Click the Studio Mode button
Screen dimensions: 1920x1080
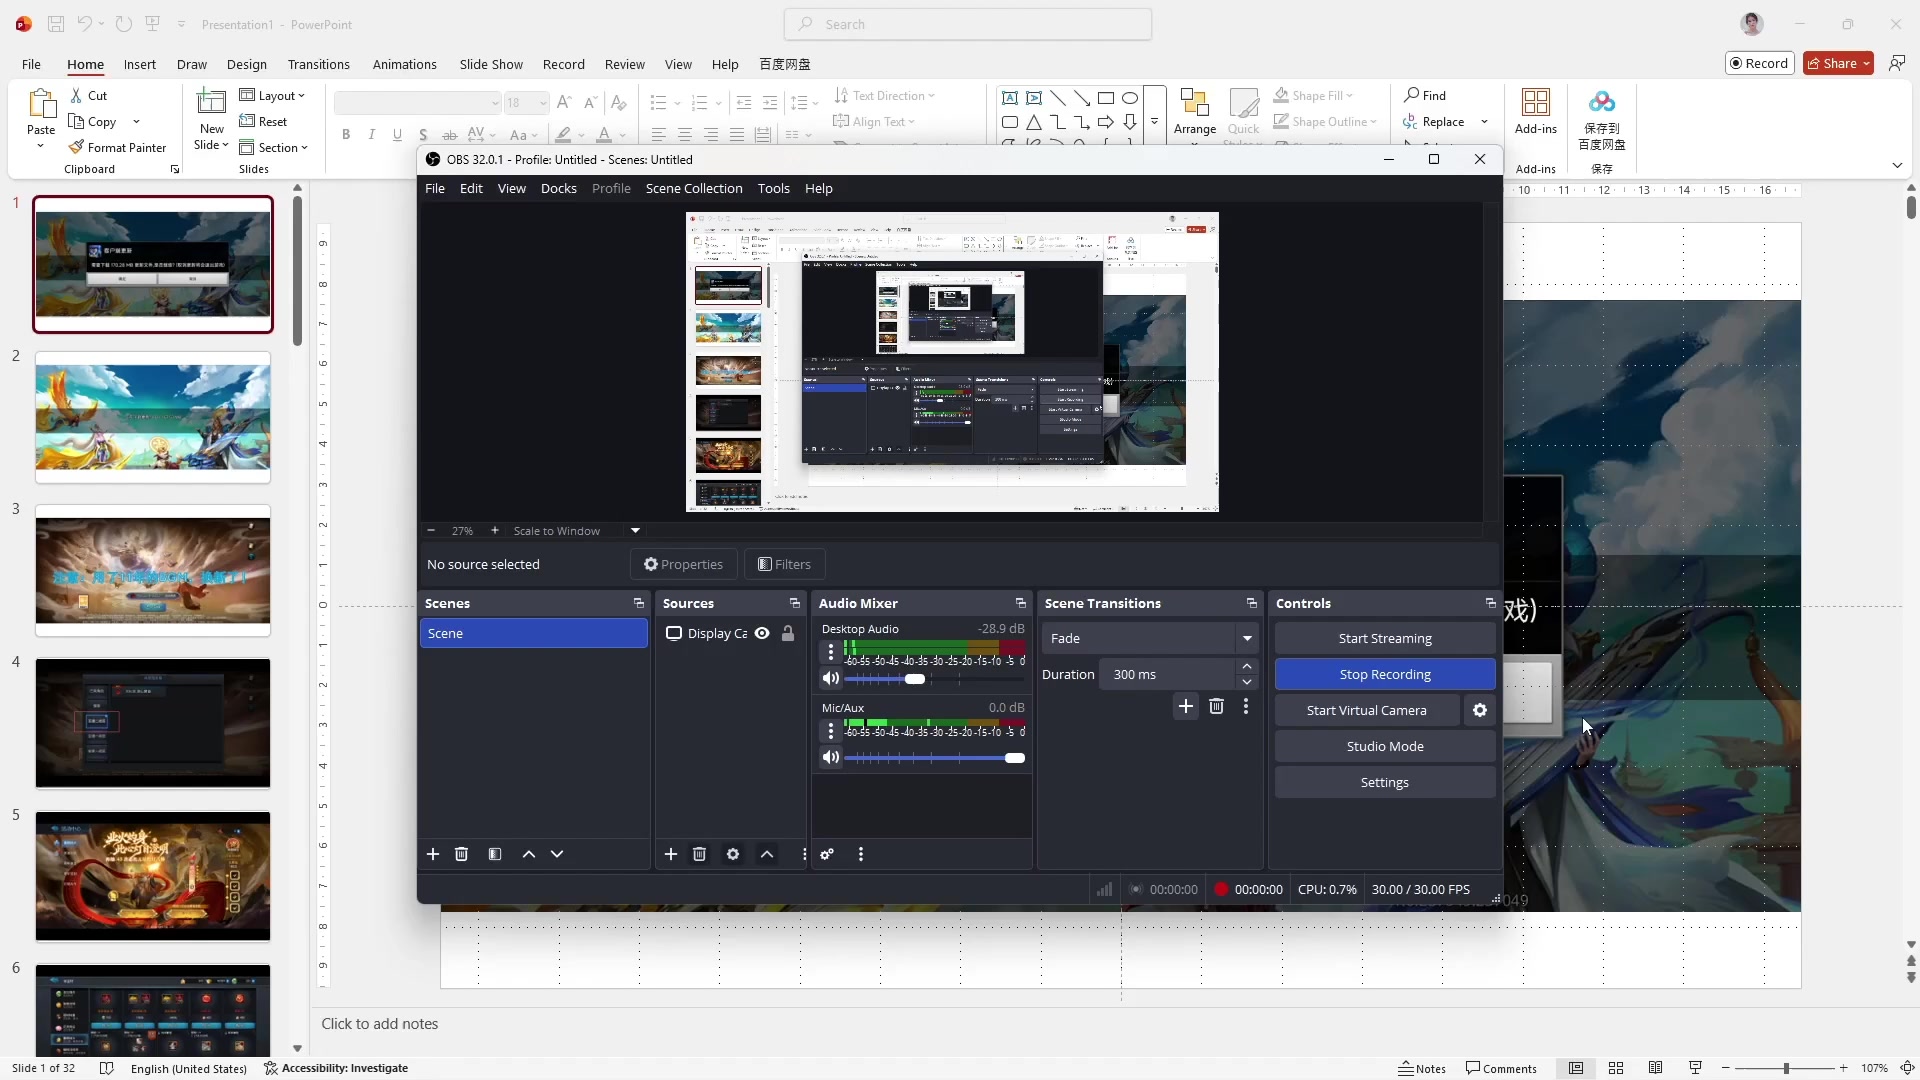pyautogui.click(x=1384, y=746)
